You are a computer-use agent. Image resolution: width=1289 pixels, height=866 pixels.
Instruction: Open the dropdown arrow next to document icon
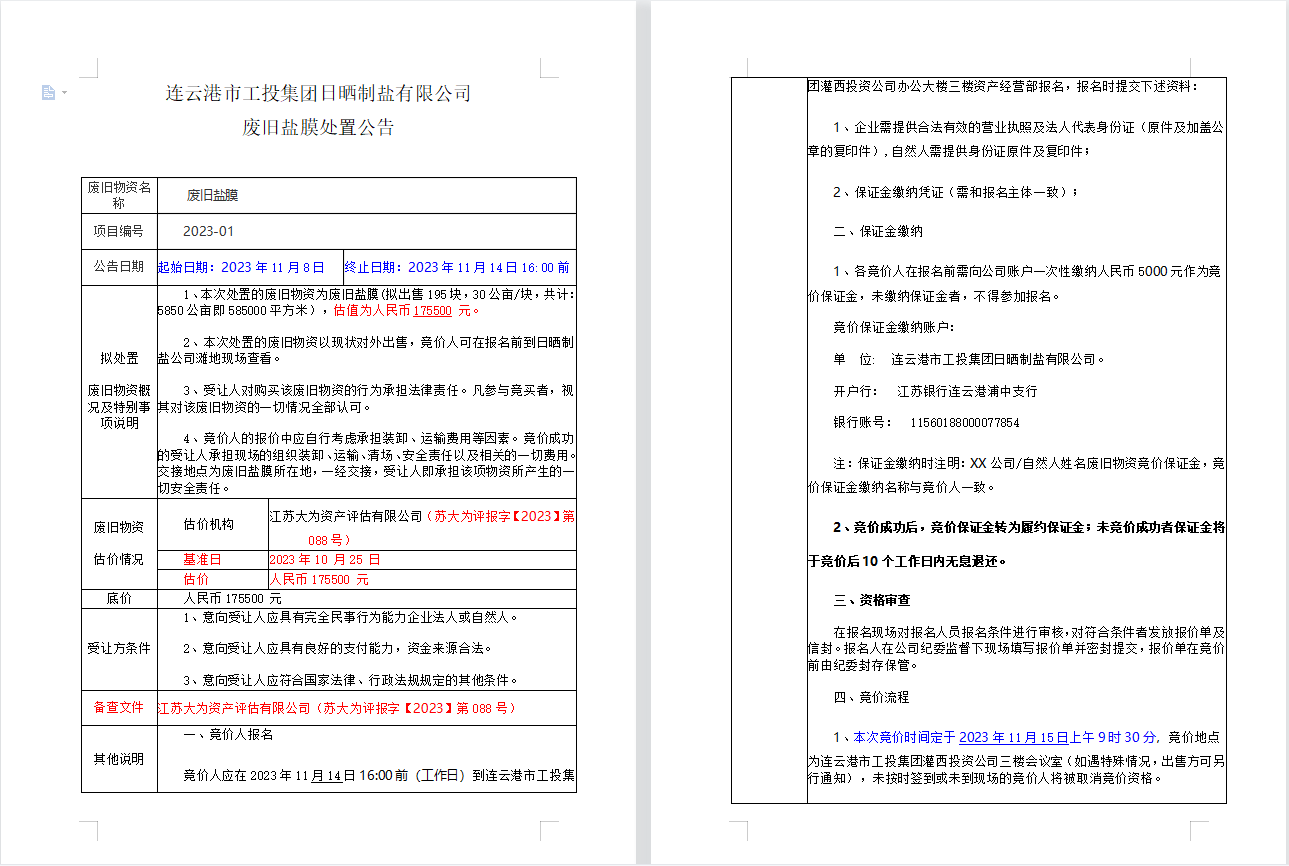pos(64,93)
